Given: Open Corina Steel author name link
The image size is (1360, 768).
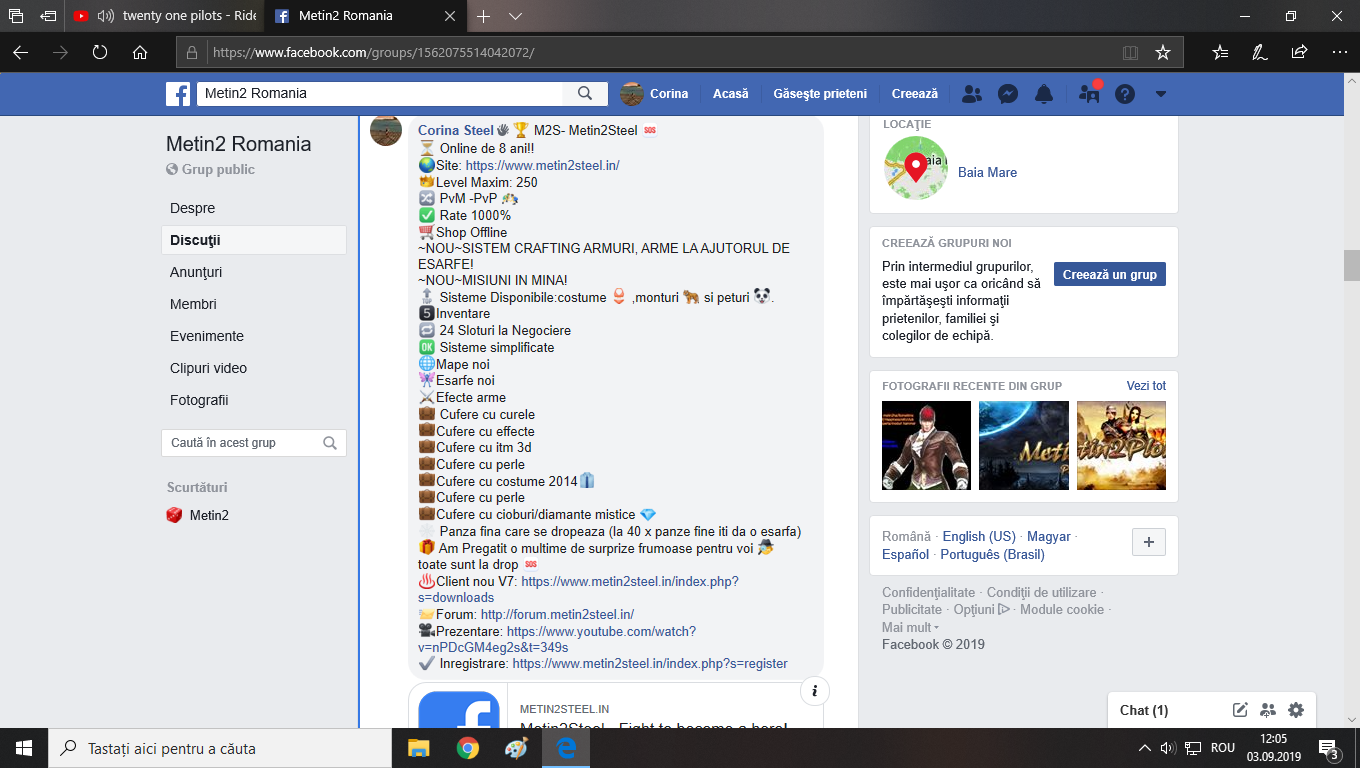Looking at the screenshot, I should 456,130.
